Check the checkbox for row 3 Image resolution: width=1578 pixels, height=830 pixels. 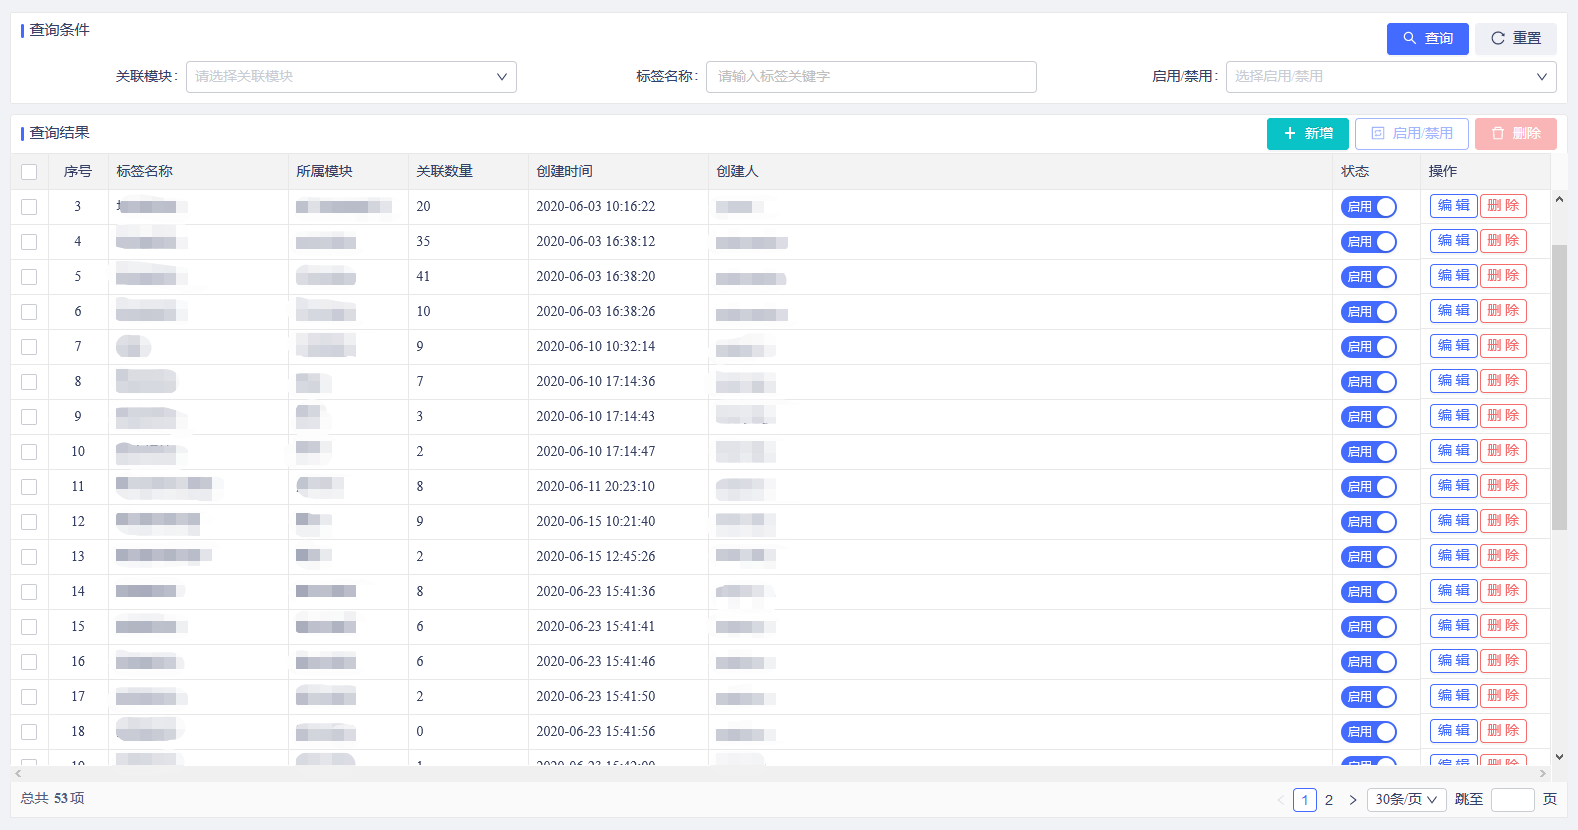(x=29, y=207)
